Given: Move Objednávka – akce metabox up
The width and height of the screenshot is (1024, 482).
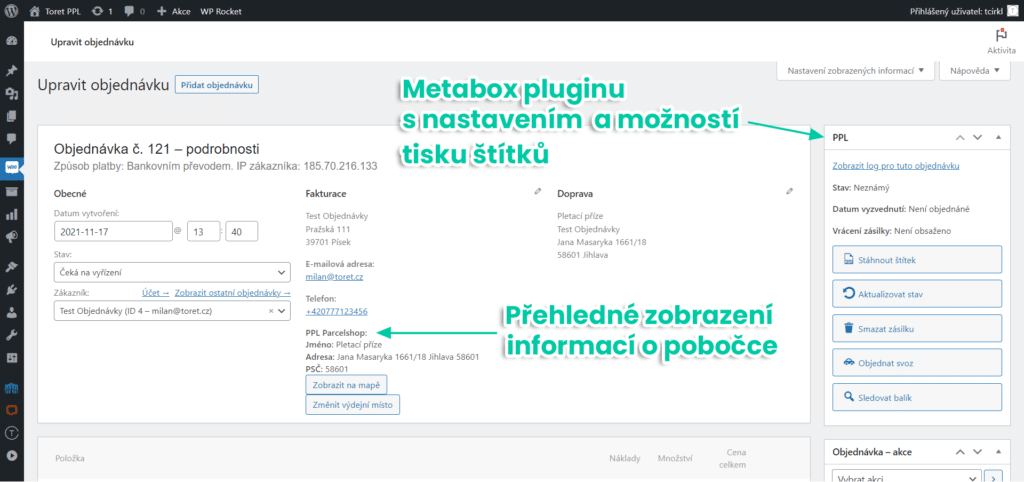Looking at the screenshot, I should pyautogui.click(x=959, y=452).
